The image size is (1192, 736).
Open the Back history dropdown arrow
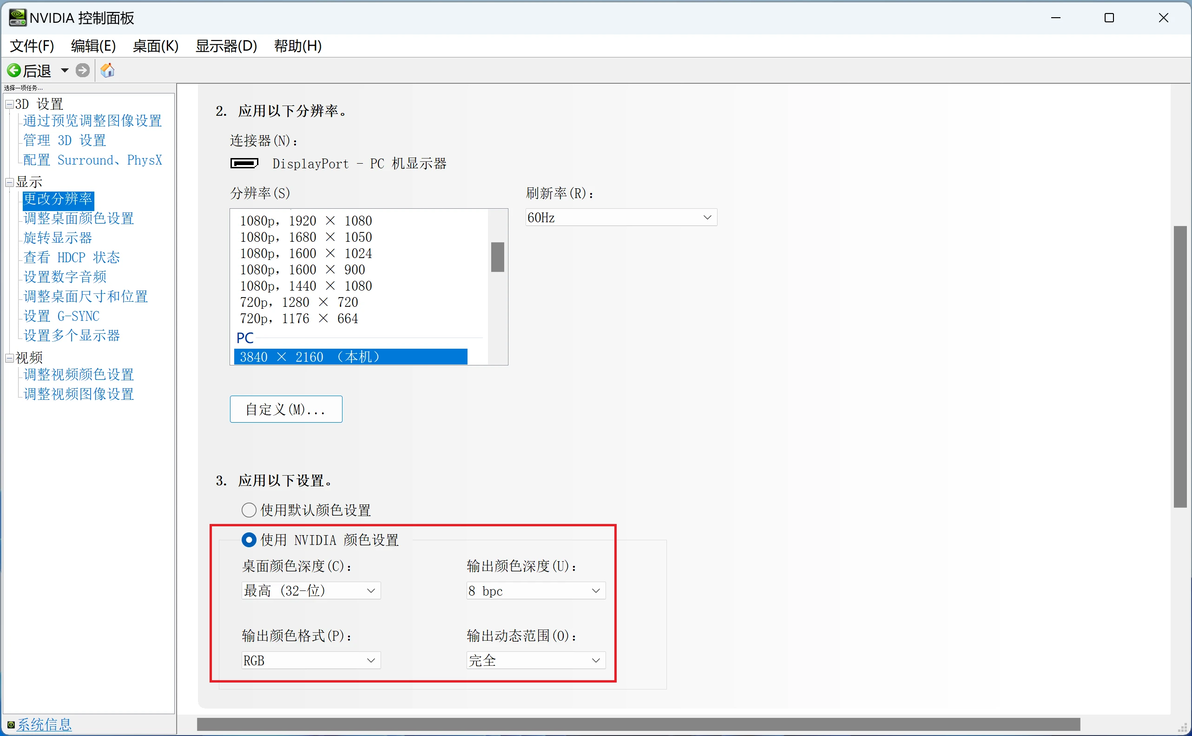65,71
